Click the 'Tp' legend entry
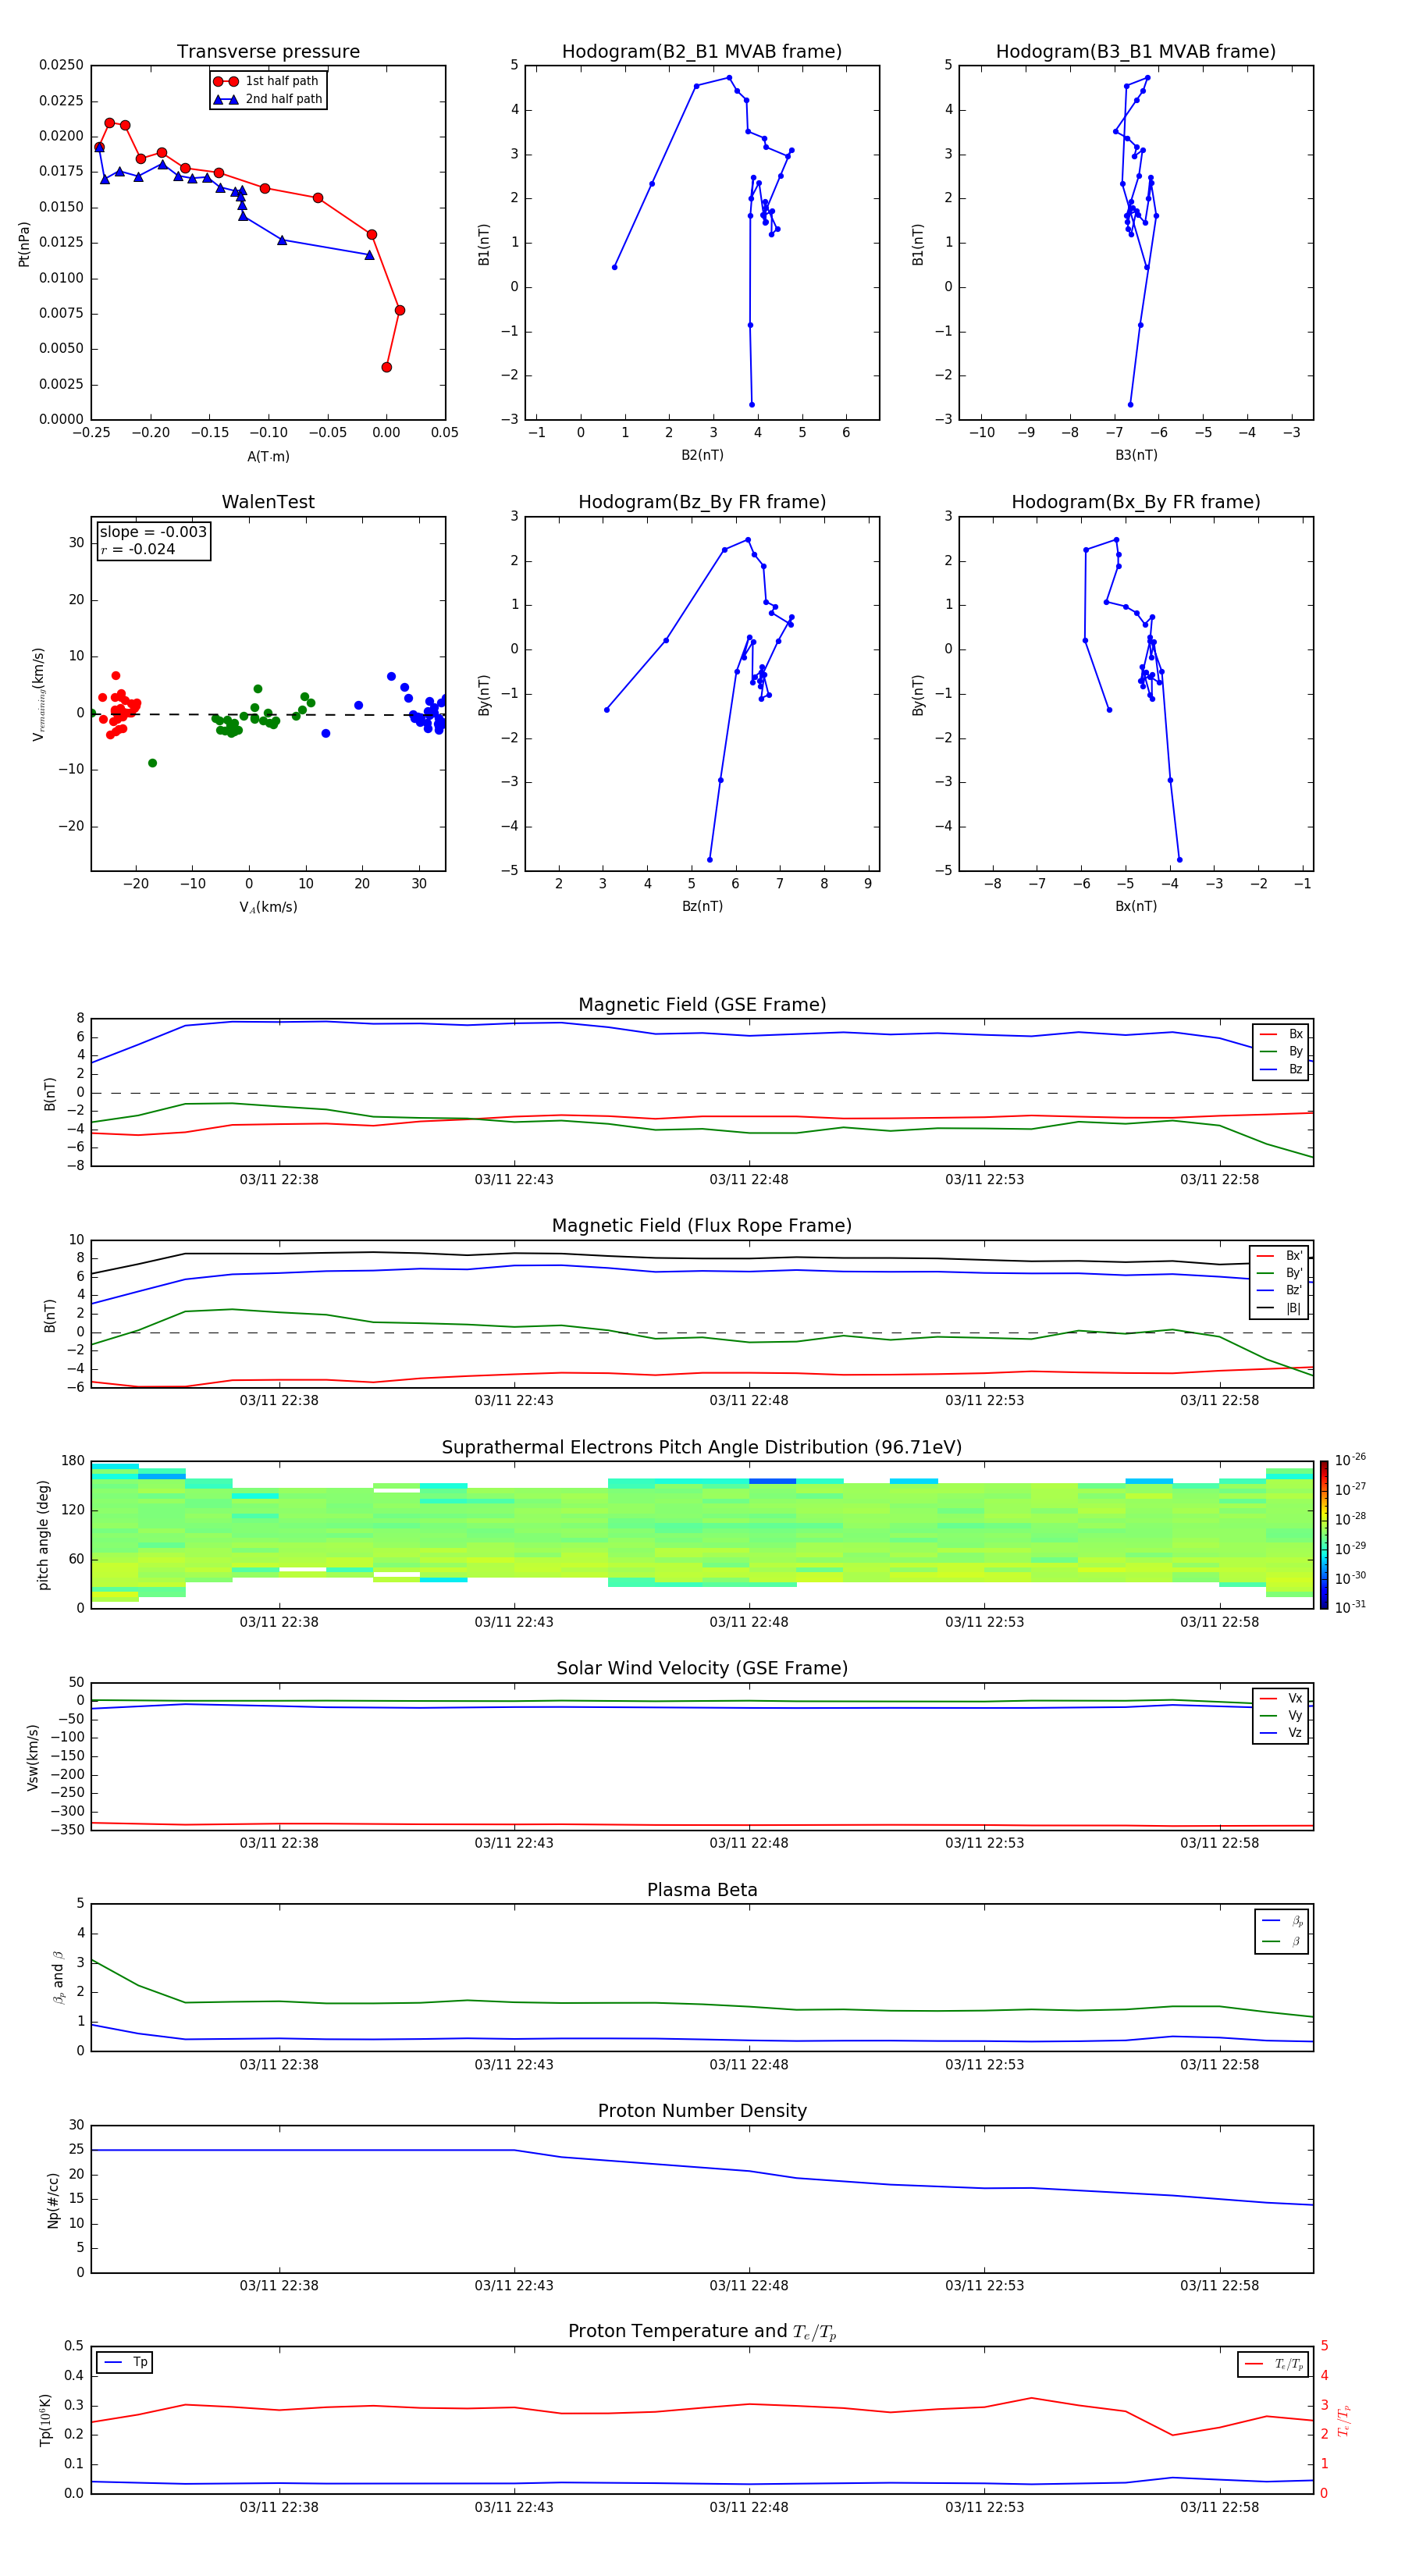 [x=125, y=2362]
